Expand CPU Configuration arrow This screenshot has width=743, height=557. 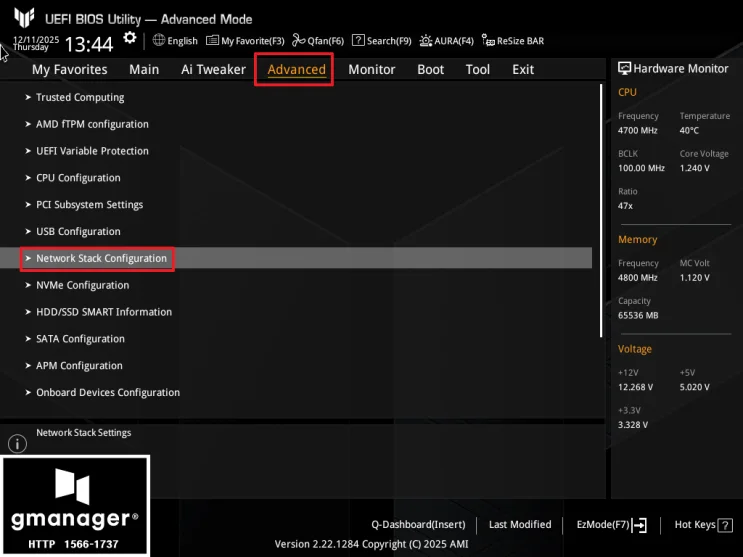coord(28,178)
